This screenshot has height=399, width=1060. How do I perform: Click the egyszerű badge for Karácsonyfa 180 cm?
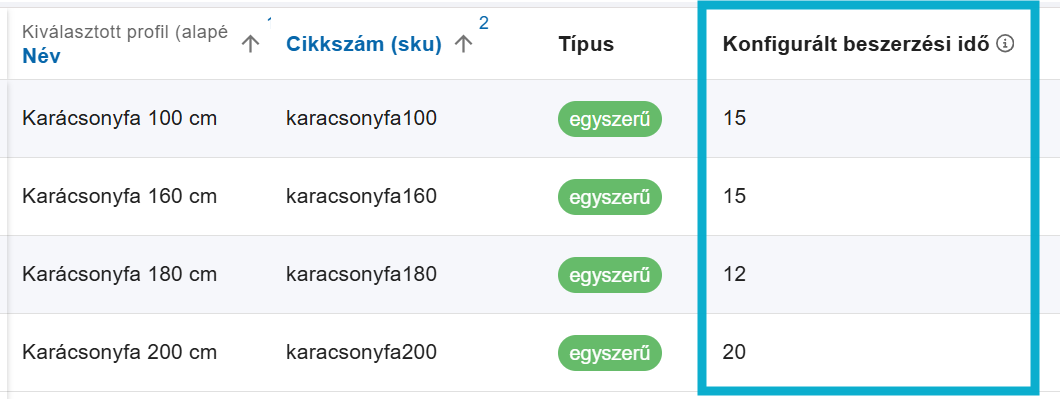(610, 275)
